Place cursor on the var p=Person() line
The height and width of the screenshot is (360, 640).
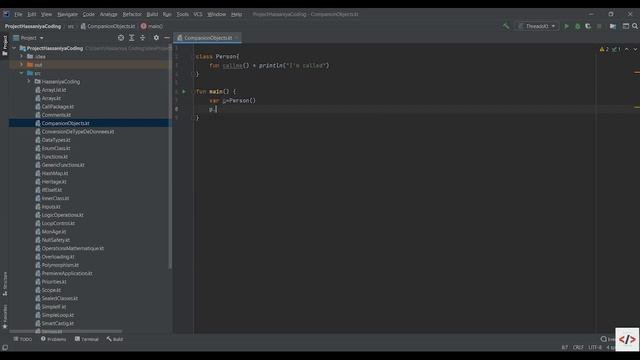(x=232, y=100)
